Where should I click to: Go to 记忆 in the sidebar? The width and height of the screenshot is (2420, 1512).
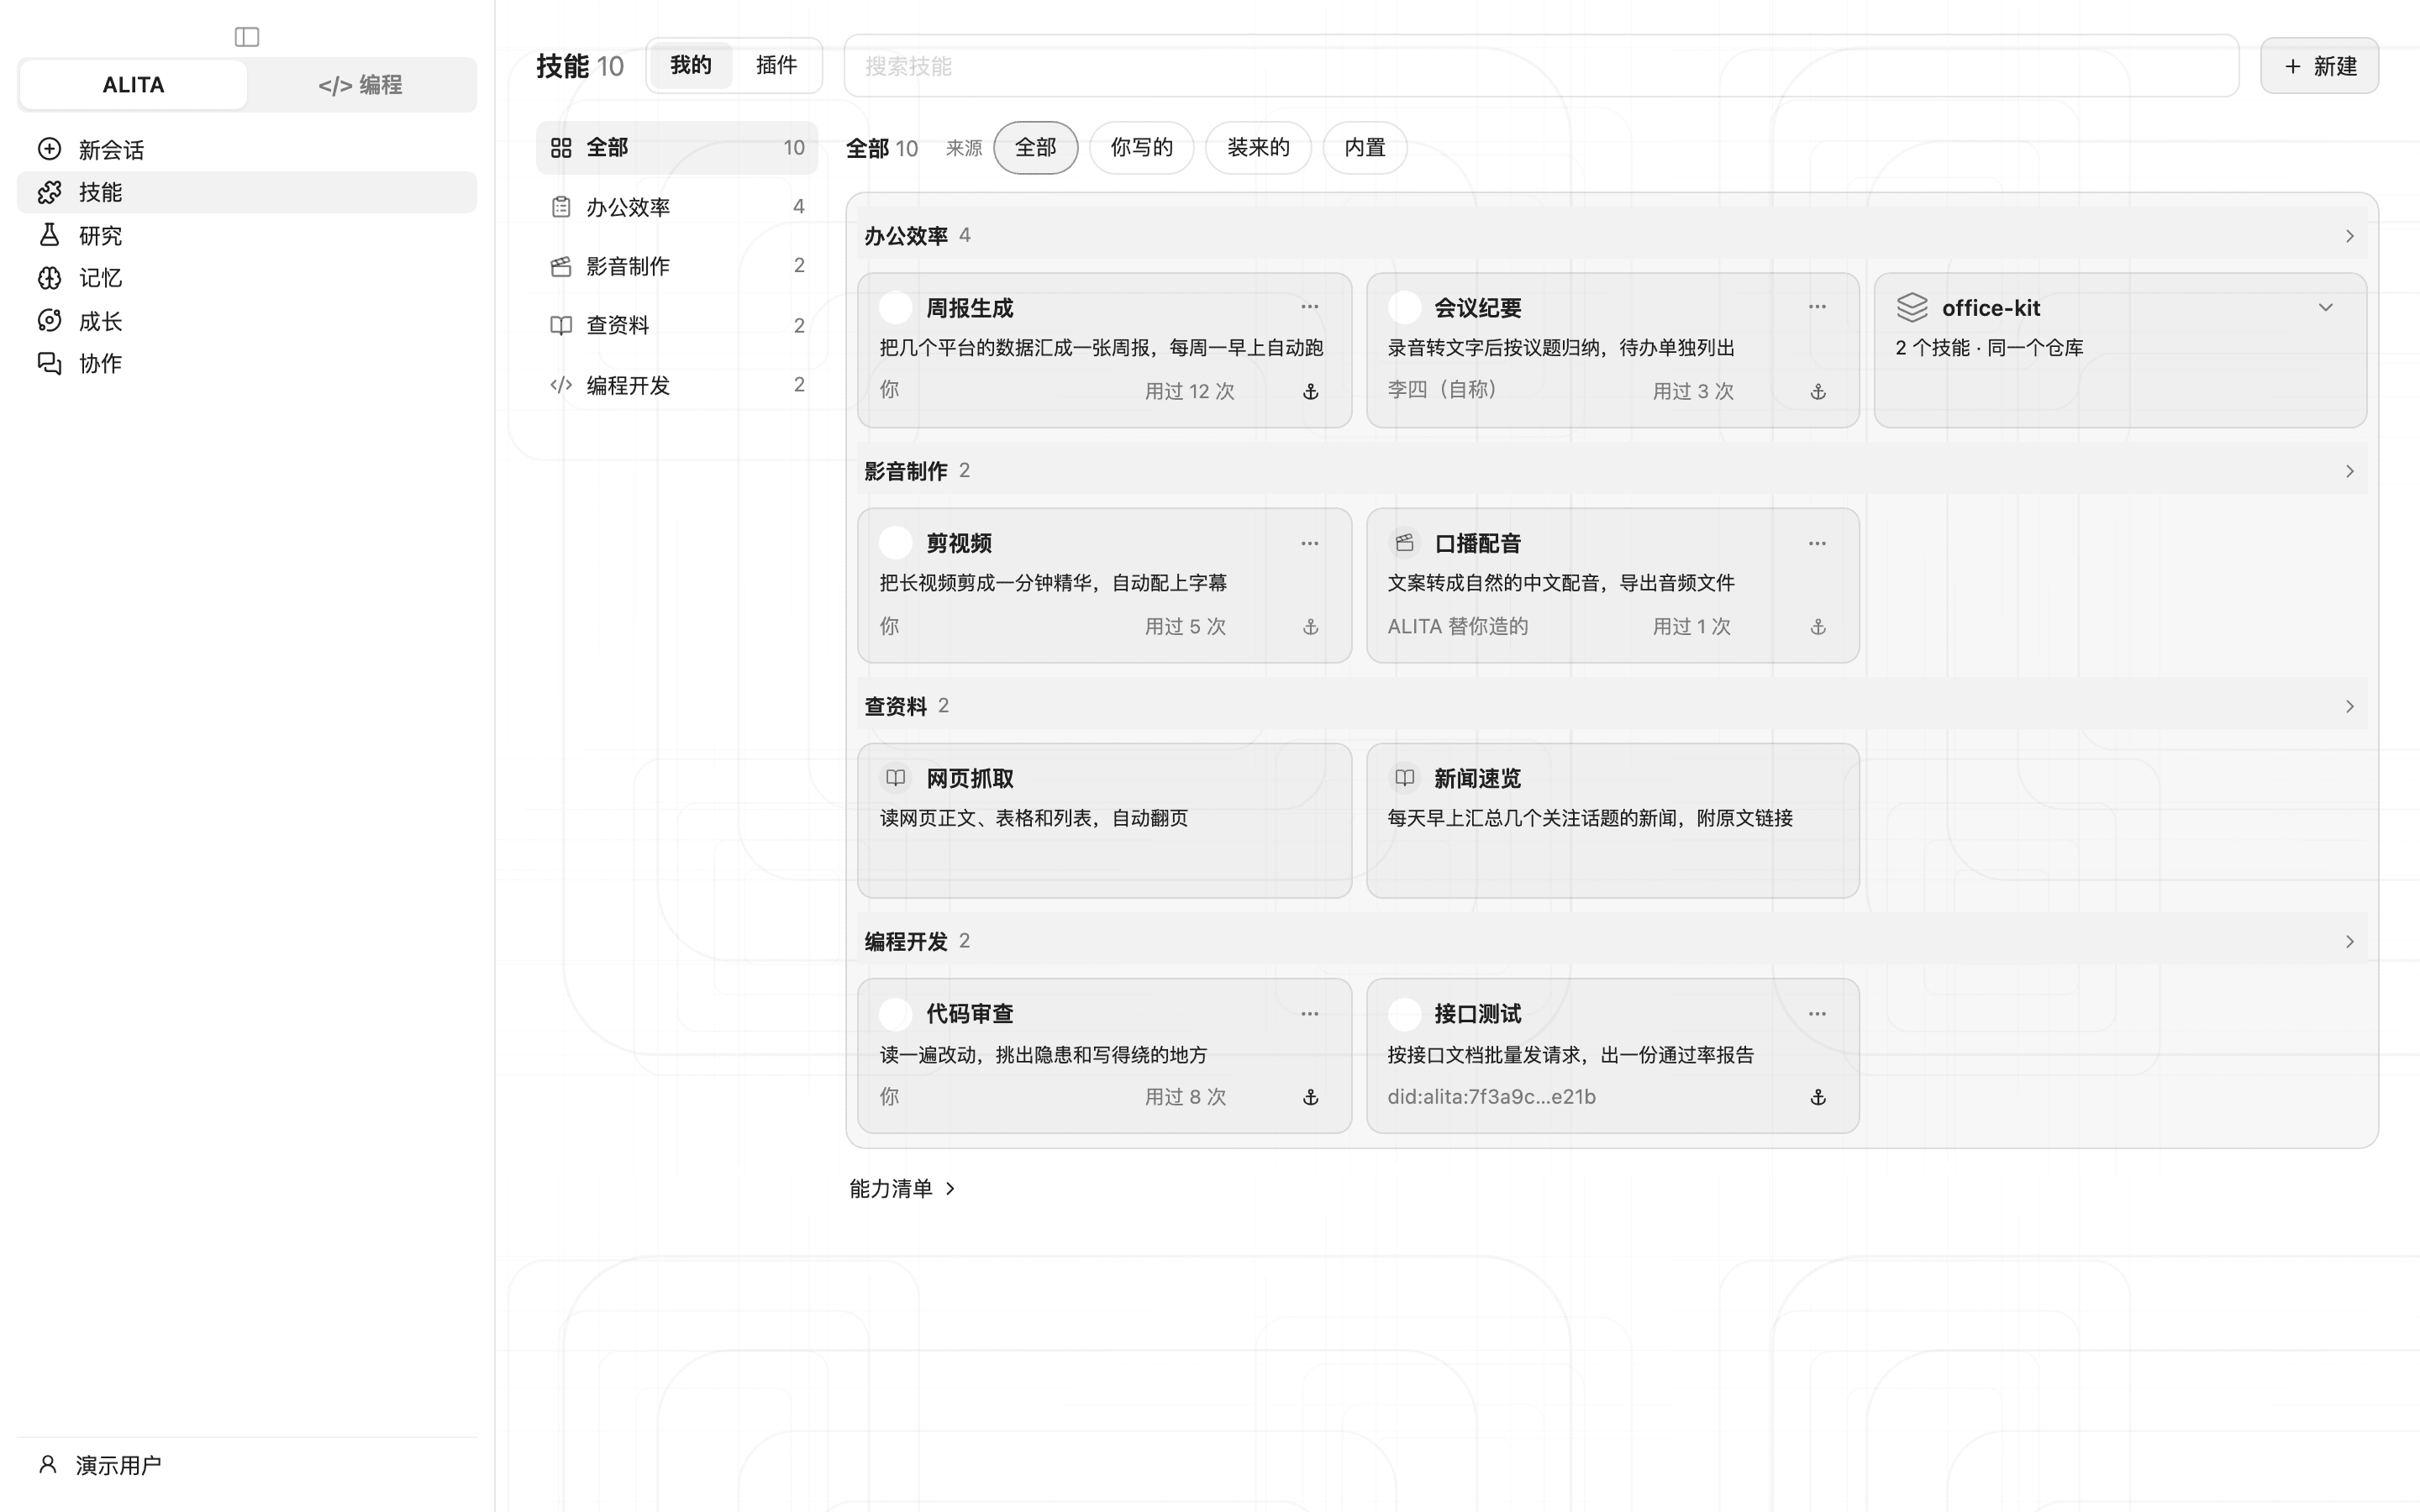[247, 278]
